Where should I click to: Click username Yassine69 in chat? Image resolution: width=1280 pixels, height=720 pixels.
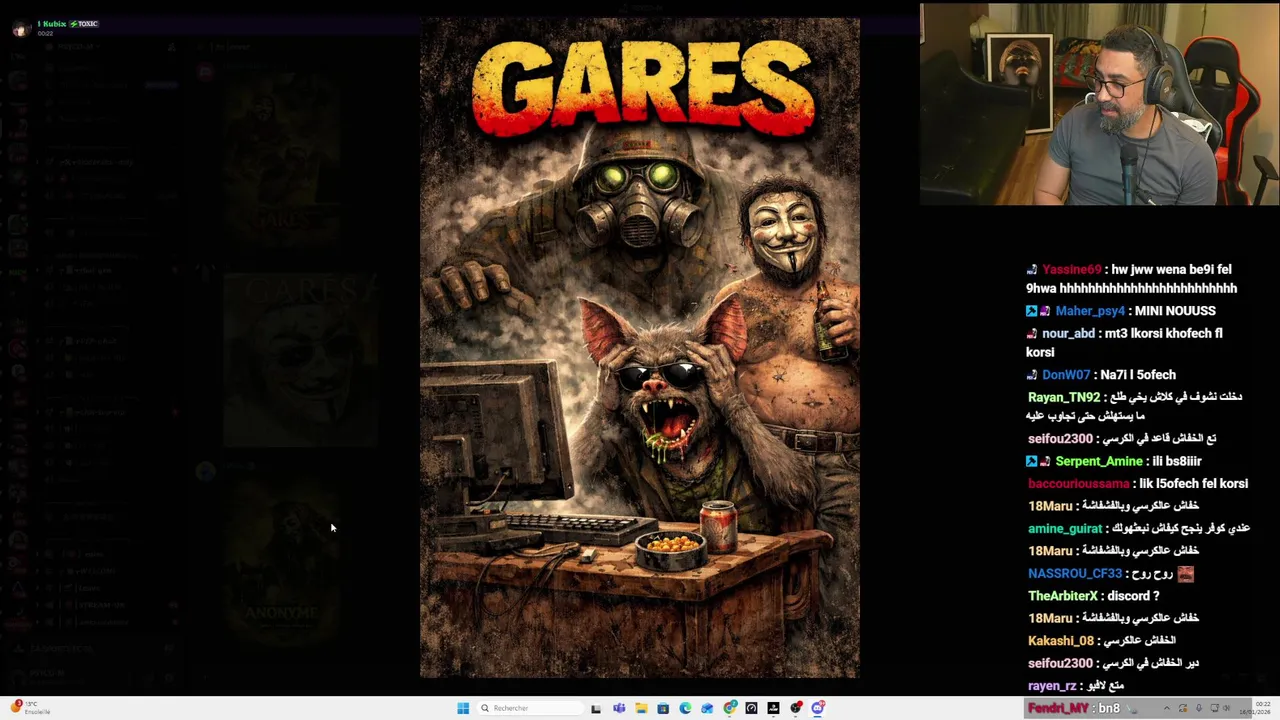point(1071,269)
